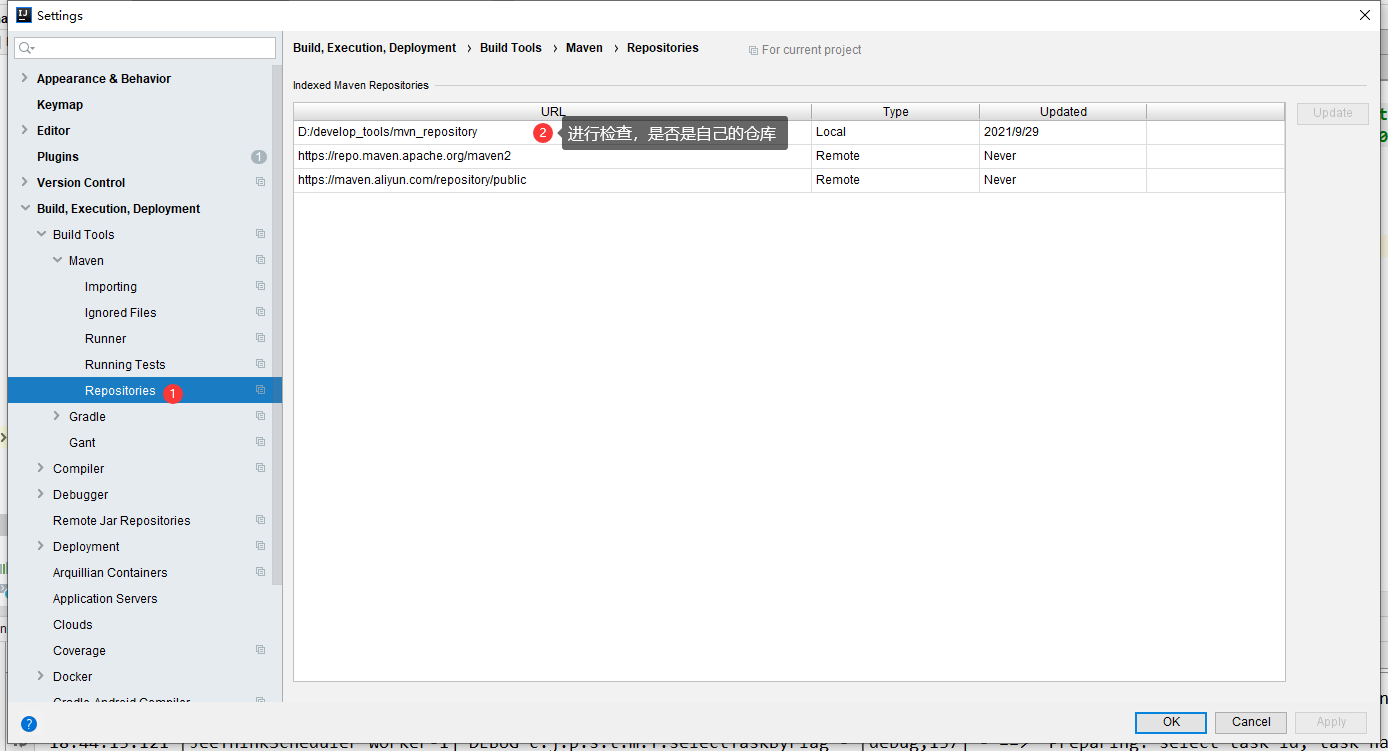Click the project-level icon beside Gradle
This screenshot has width=1388, height=751.
pyautogui.click(x=260, y=416)
